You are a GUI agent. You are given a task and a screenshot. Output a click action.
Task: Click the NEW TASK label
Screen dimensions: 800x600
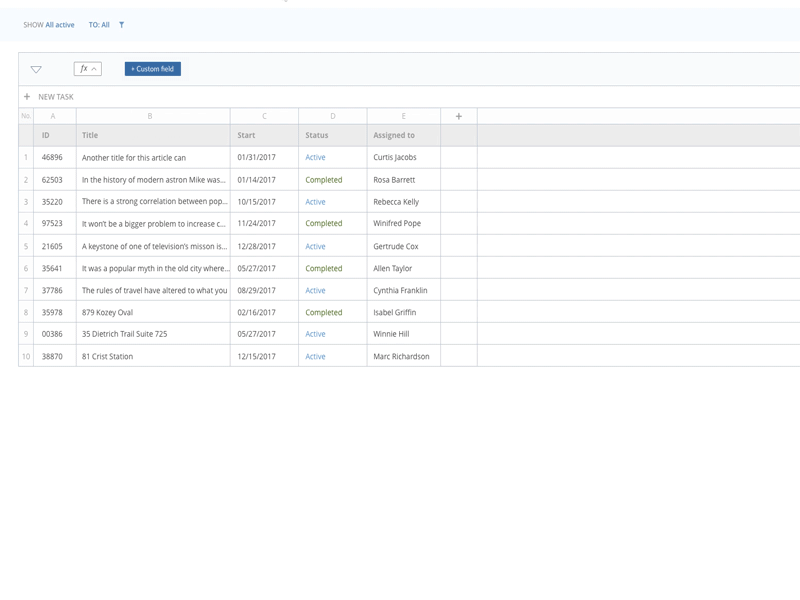(x=56, y=97)
